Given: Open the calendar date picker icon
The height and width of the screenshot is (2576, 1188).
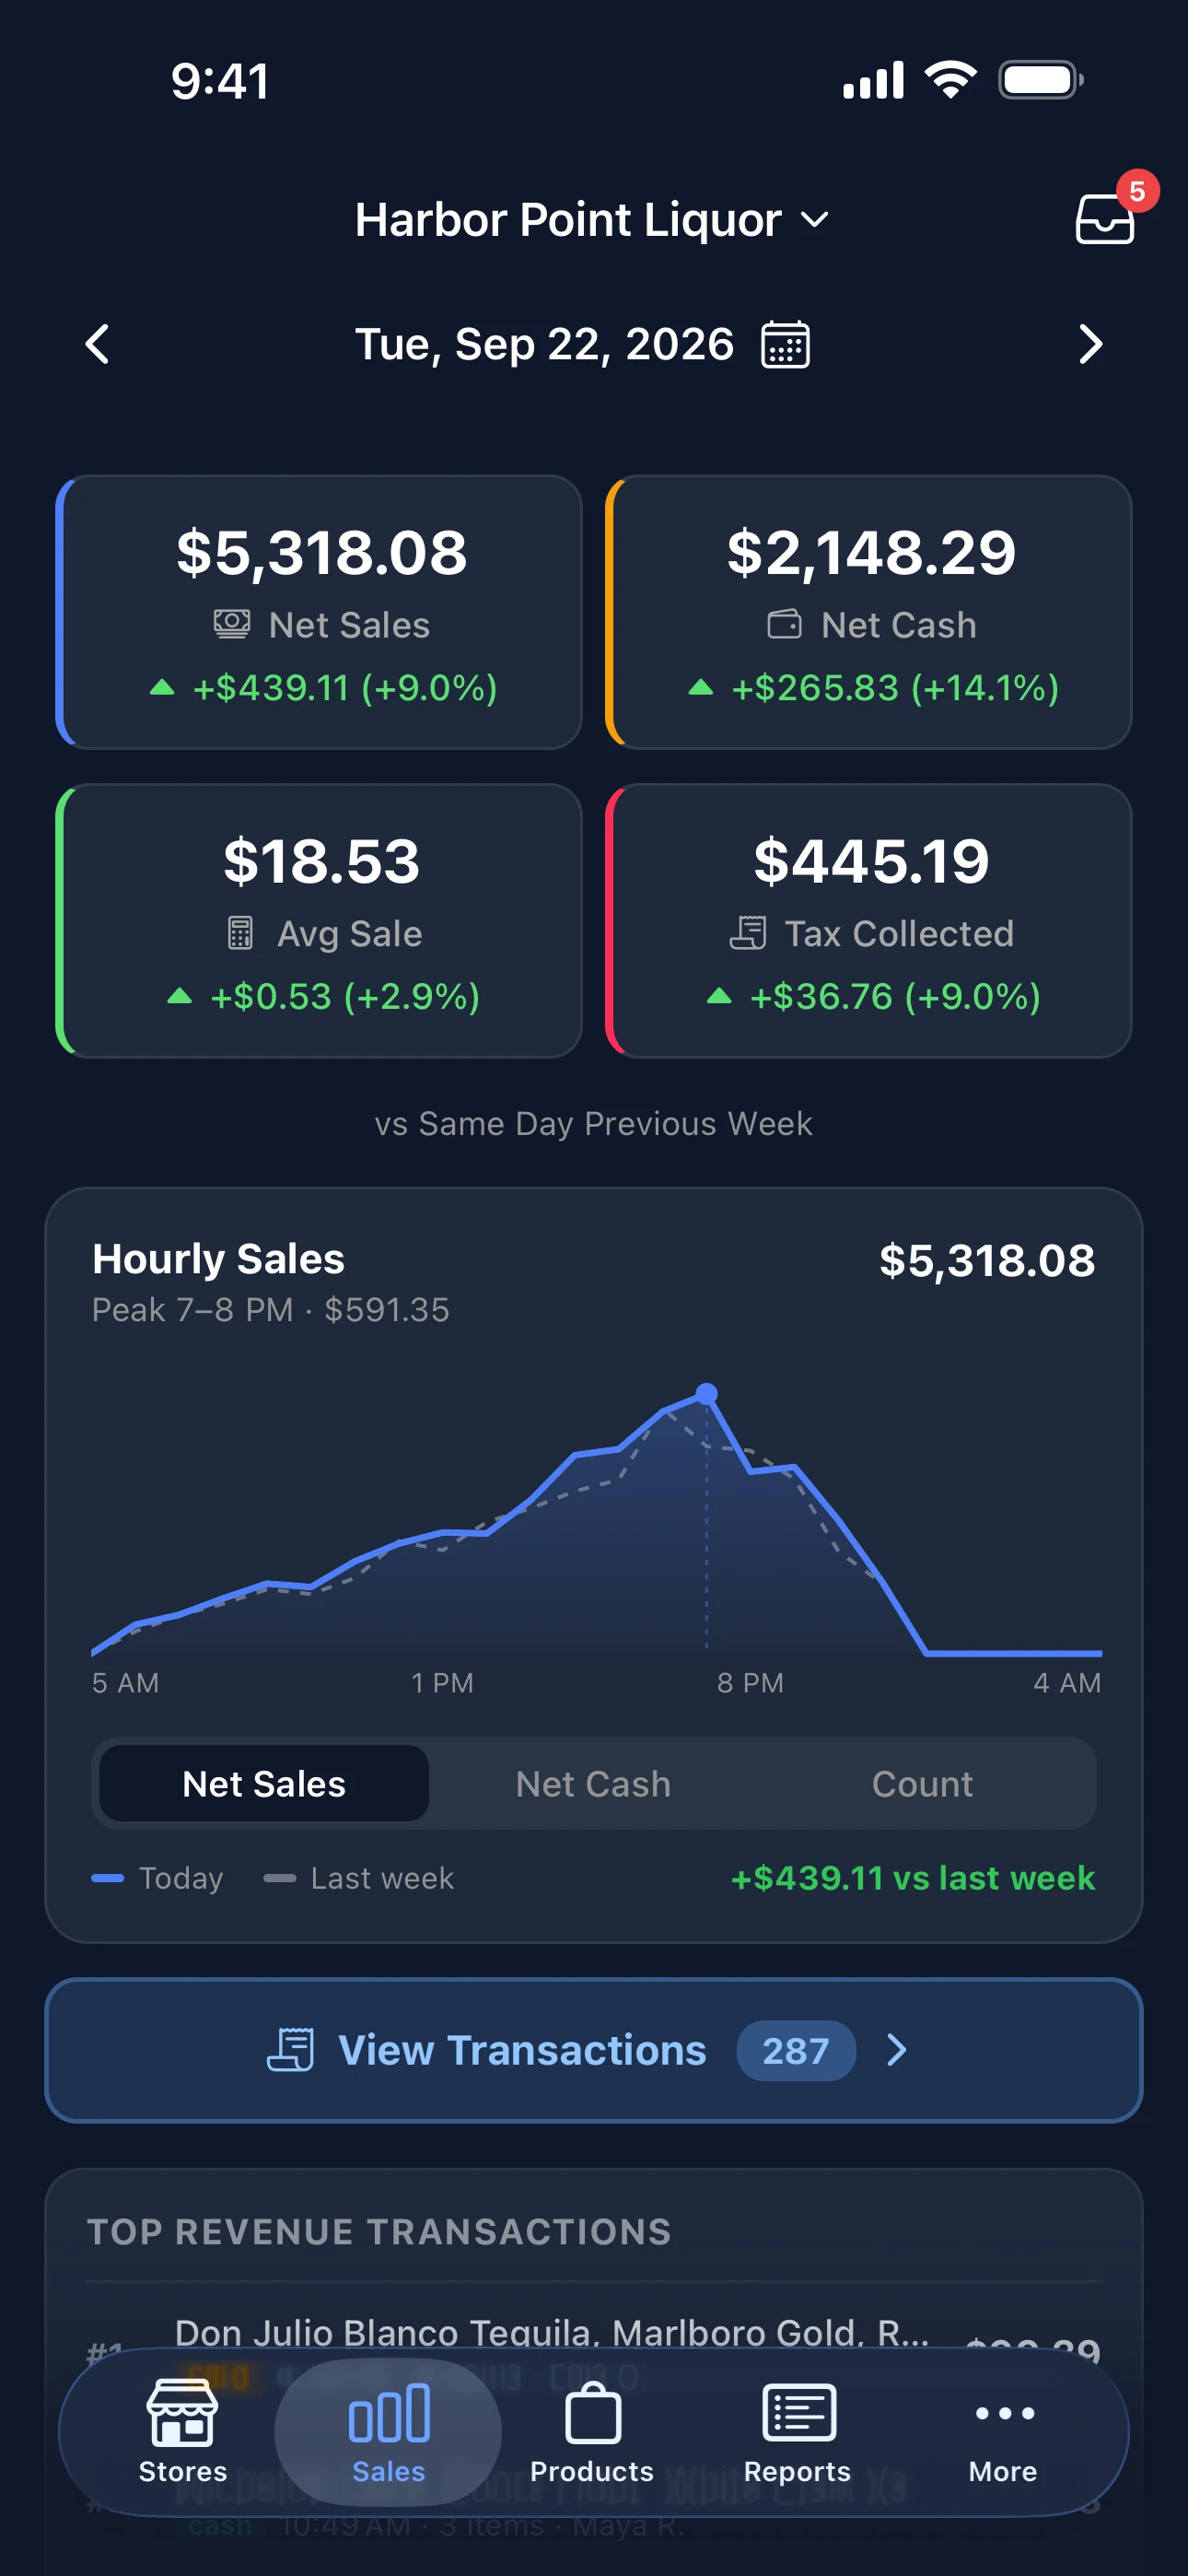Looking at the screenshot, I should [785, 345].
